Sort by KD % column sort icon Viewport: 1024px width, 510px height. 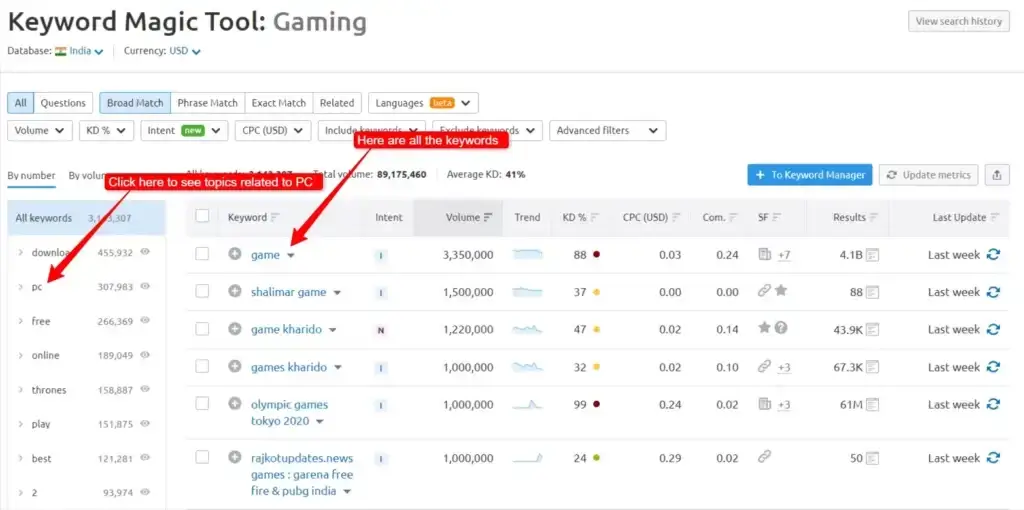point(594,218)
